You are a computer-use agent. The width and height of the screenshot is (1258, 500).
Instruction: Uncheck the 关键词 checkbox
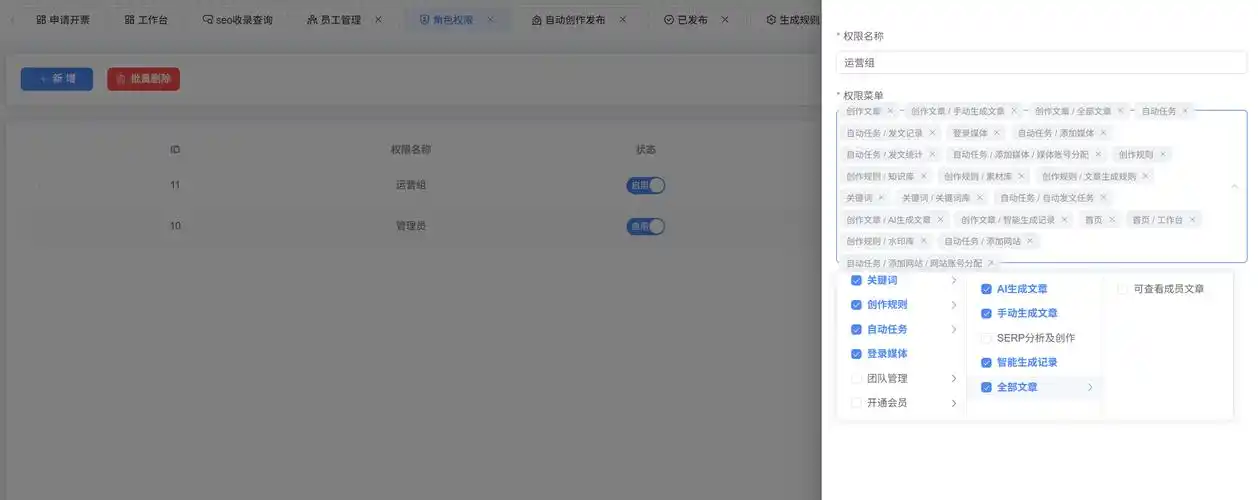click(x=856, y=281)
